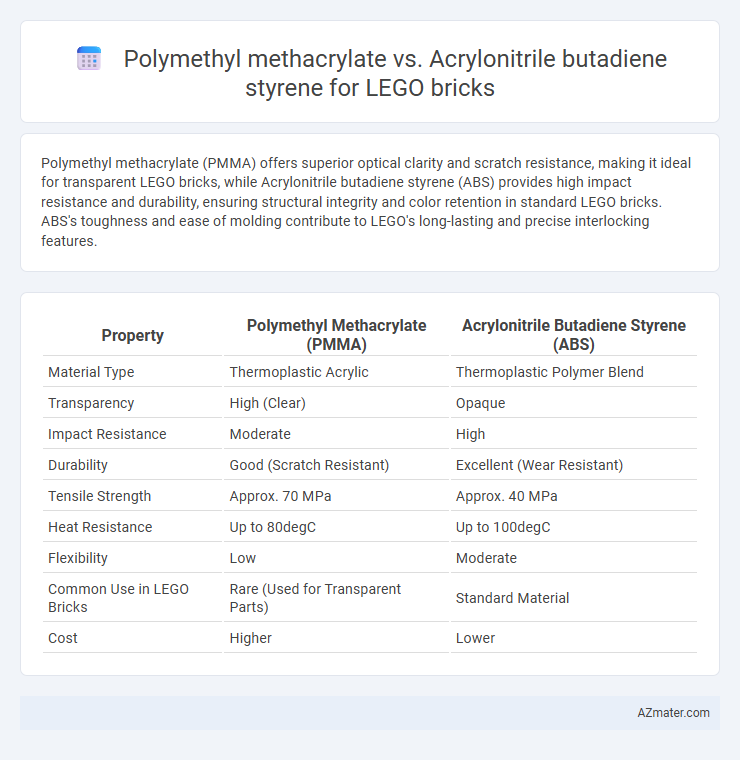
Task: Click the calendar grid icon beside the title
Action: coord(89,59)
